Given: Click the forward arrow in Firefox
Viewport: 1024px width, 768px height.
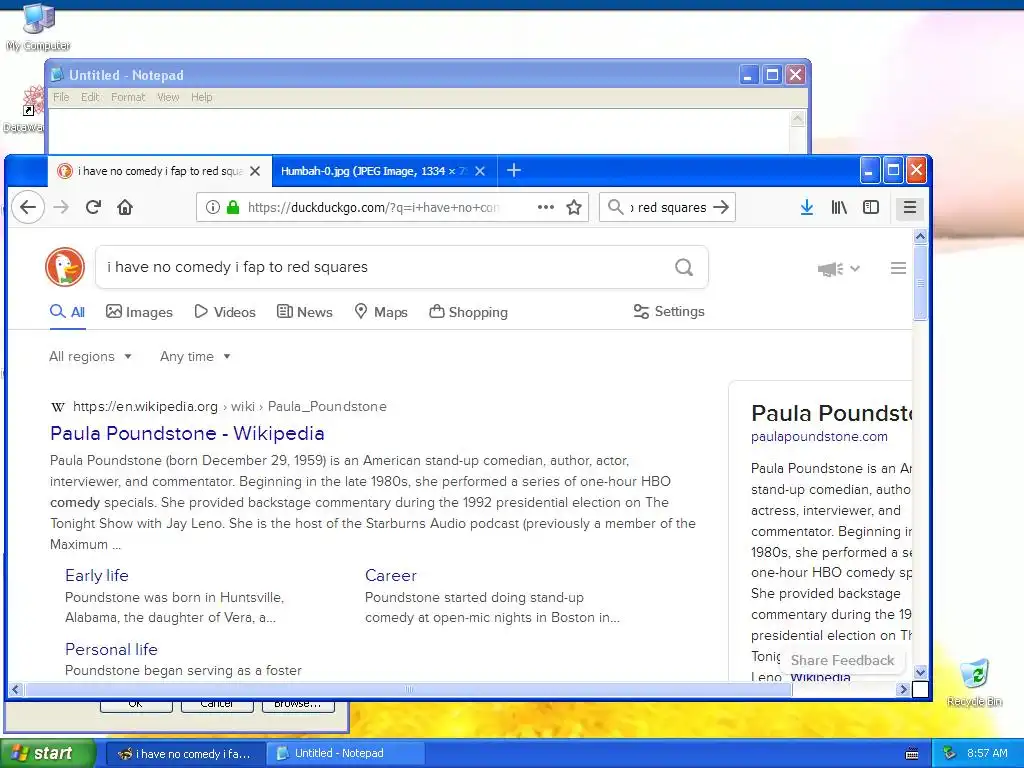Looking at the screenshot, I should click(x=61, y=208).
